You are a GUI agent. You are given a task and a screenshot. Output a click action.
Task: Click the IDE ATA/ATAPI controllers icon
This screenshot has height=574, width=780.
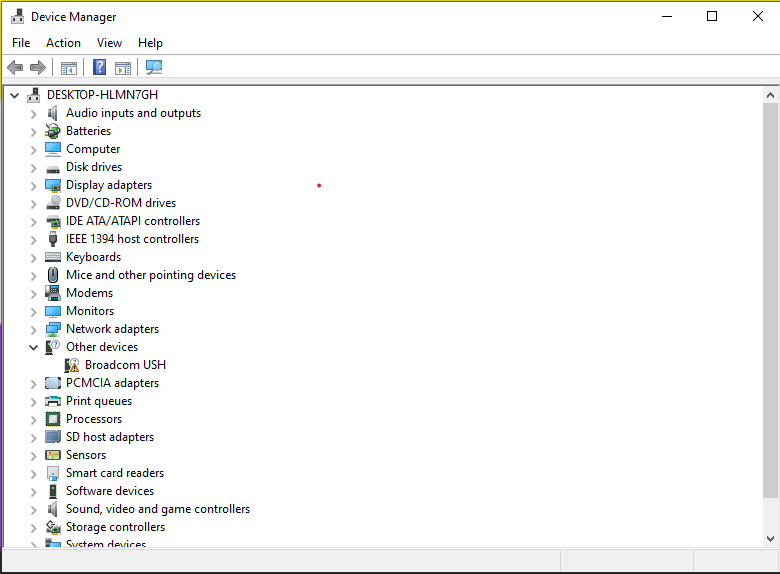coord(53,221)
